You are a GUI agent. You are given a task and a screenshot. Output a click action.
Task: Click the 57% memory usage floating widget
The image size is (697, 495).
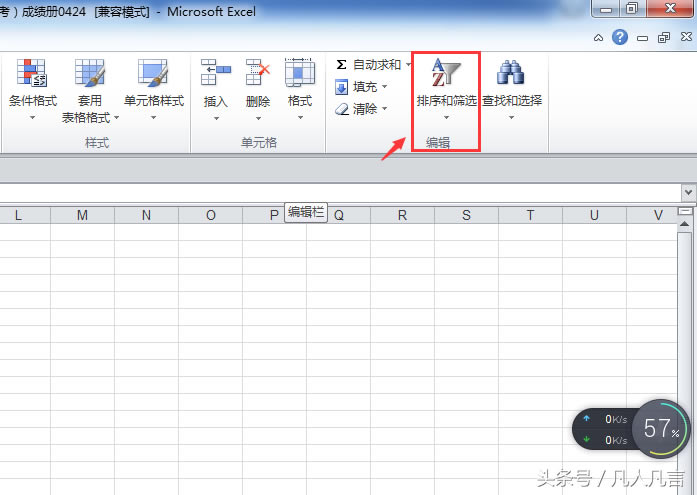661,430
